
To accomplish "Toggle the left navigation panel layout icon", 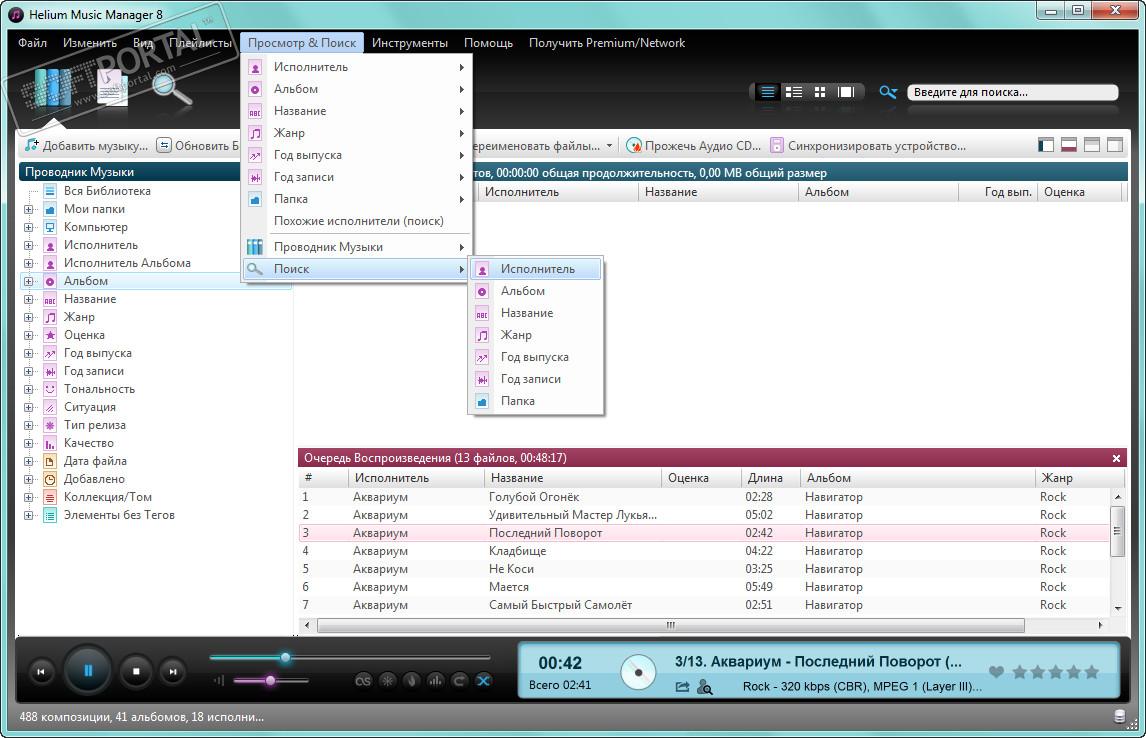I will [1046, 145].
